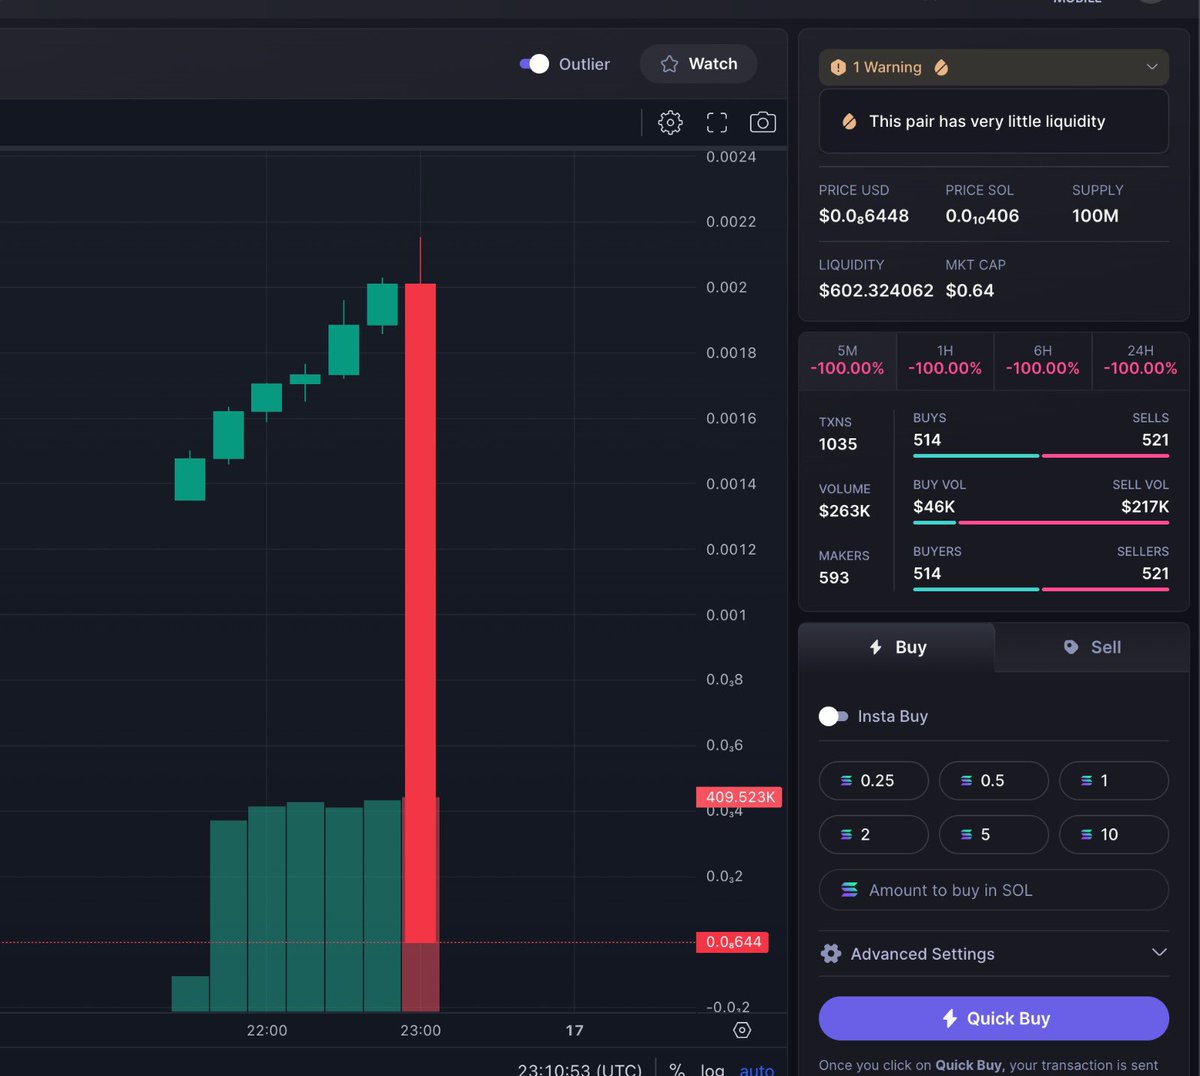Choose the 2 SOL amount button

click(x=874, y=835)
